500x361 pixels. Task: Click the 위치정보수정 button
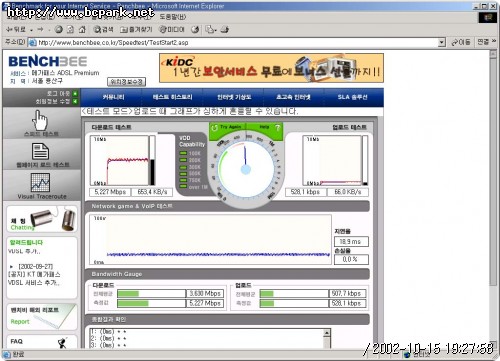tap(126, 82)
